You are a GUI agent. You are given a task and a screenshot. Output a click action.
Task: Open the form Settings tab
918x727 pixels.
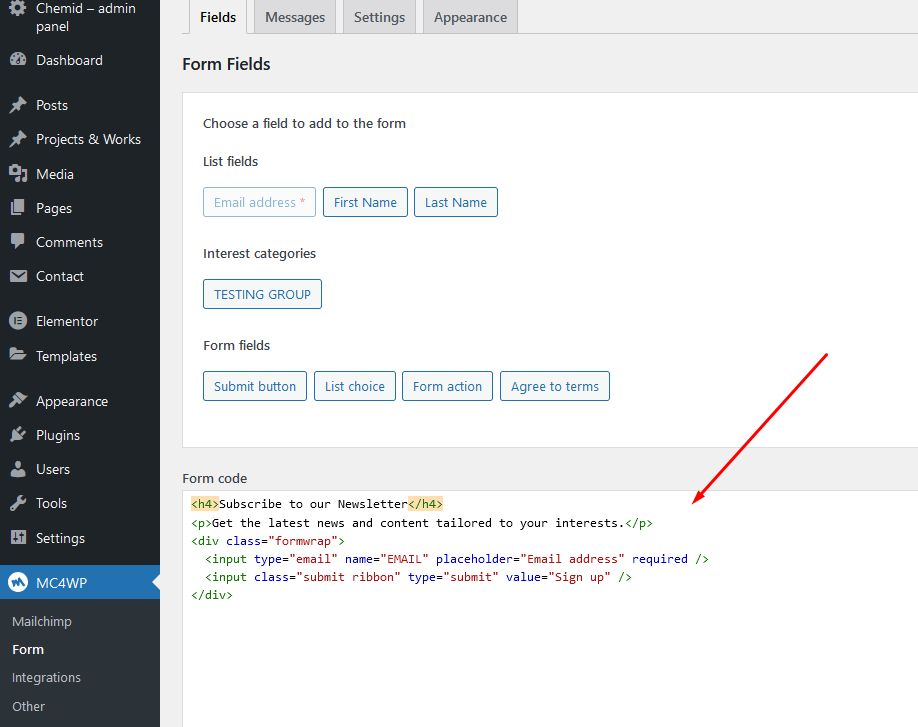(x=379, y=17)
